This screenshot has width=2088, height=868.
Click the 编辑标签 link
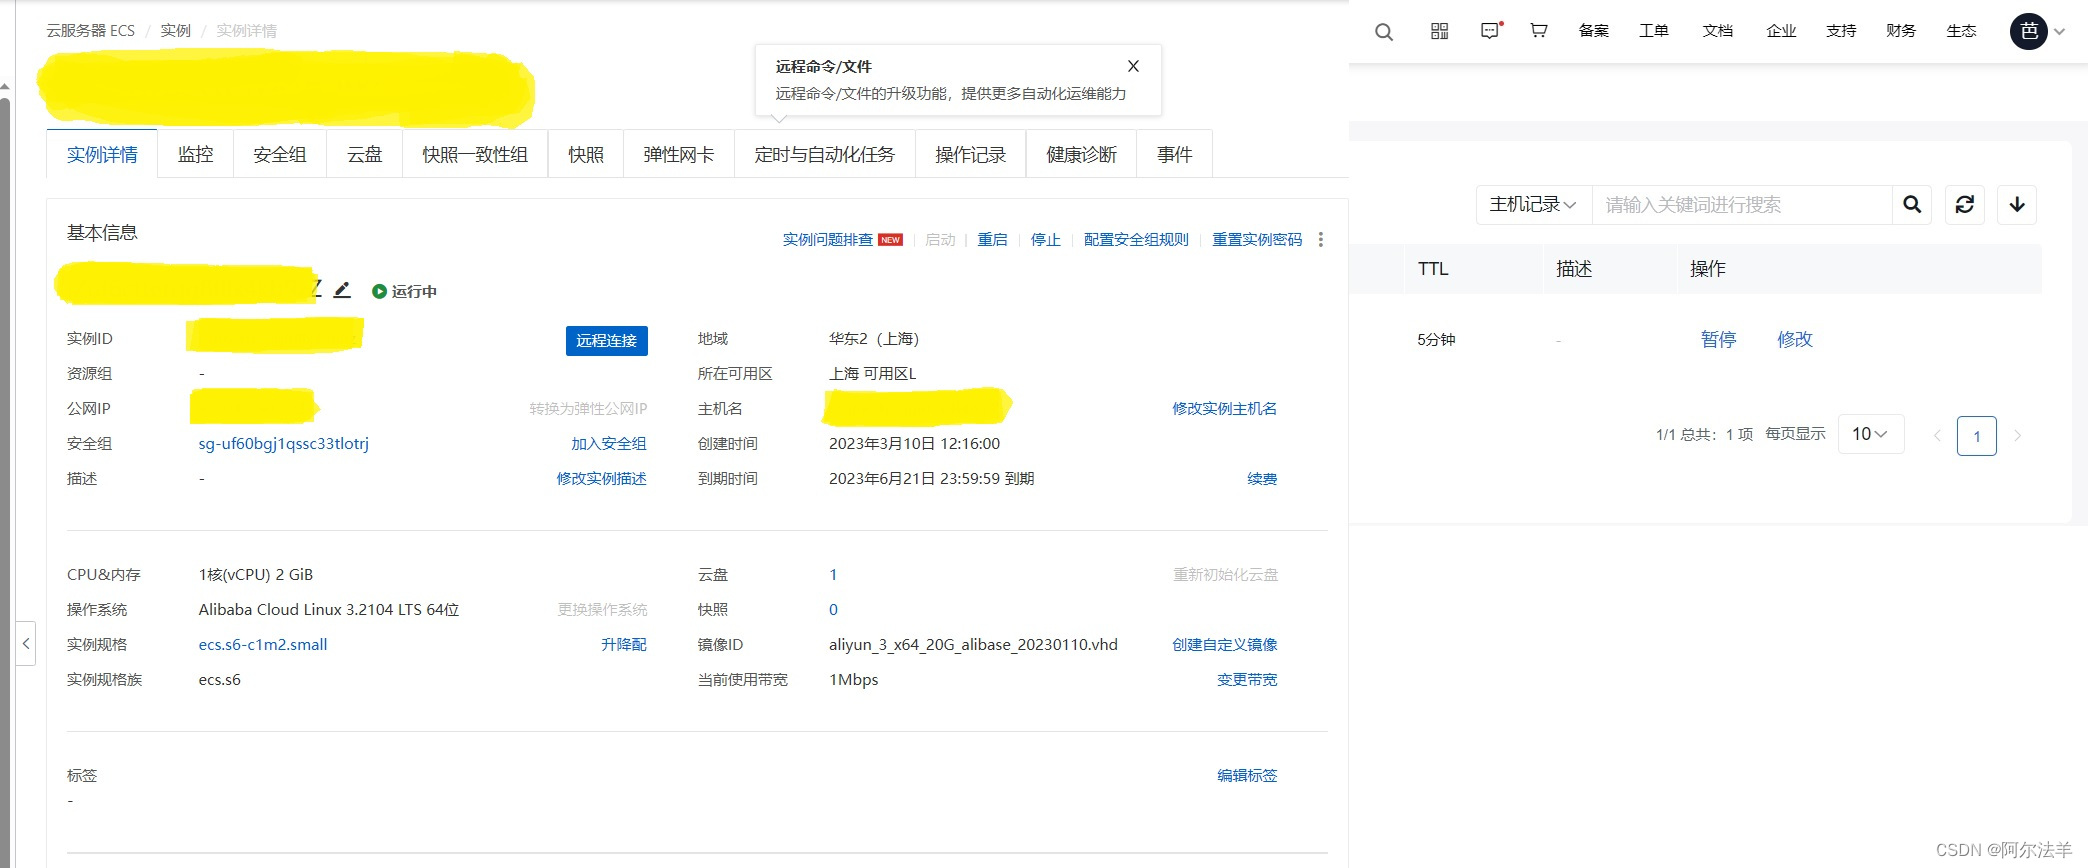click(x=1247, y=775)
